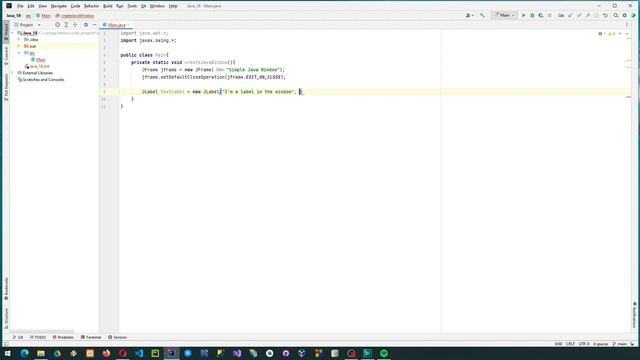Click the Rollback undo arrow icon
Viewport: 640px width, 360px height.
pyautogui.click(x=605, y=16)
